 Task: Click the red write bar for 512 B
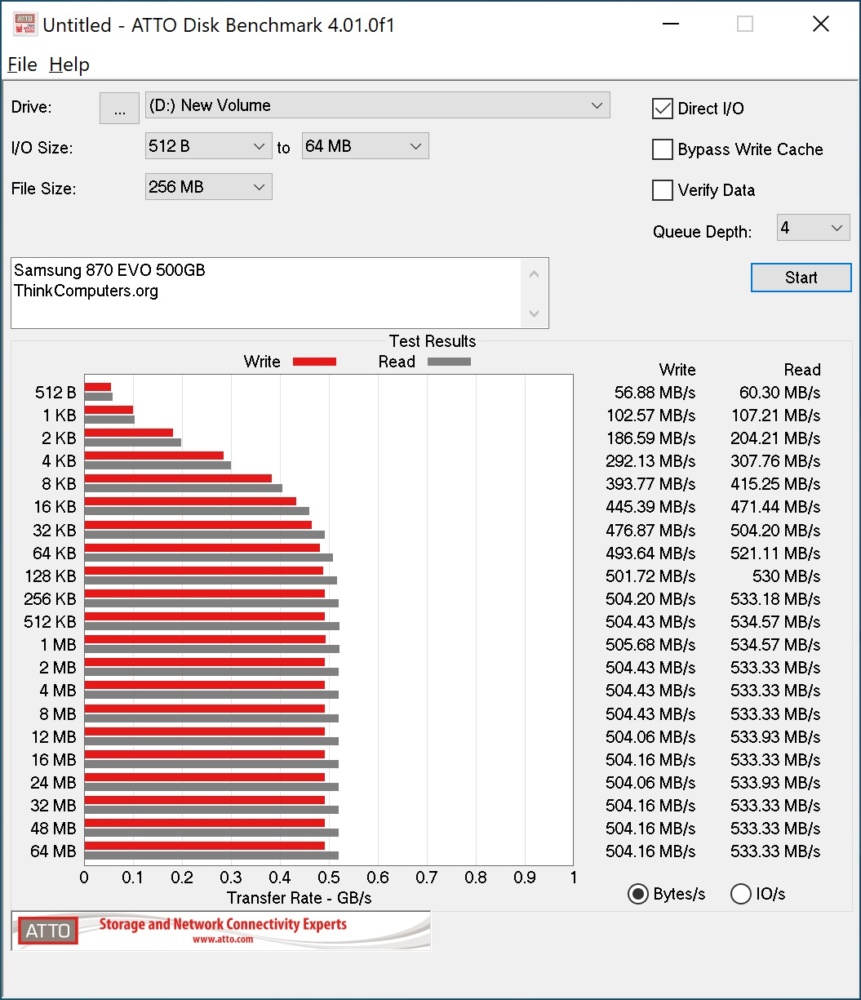pos(98,387)
